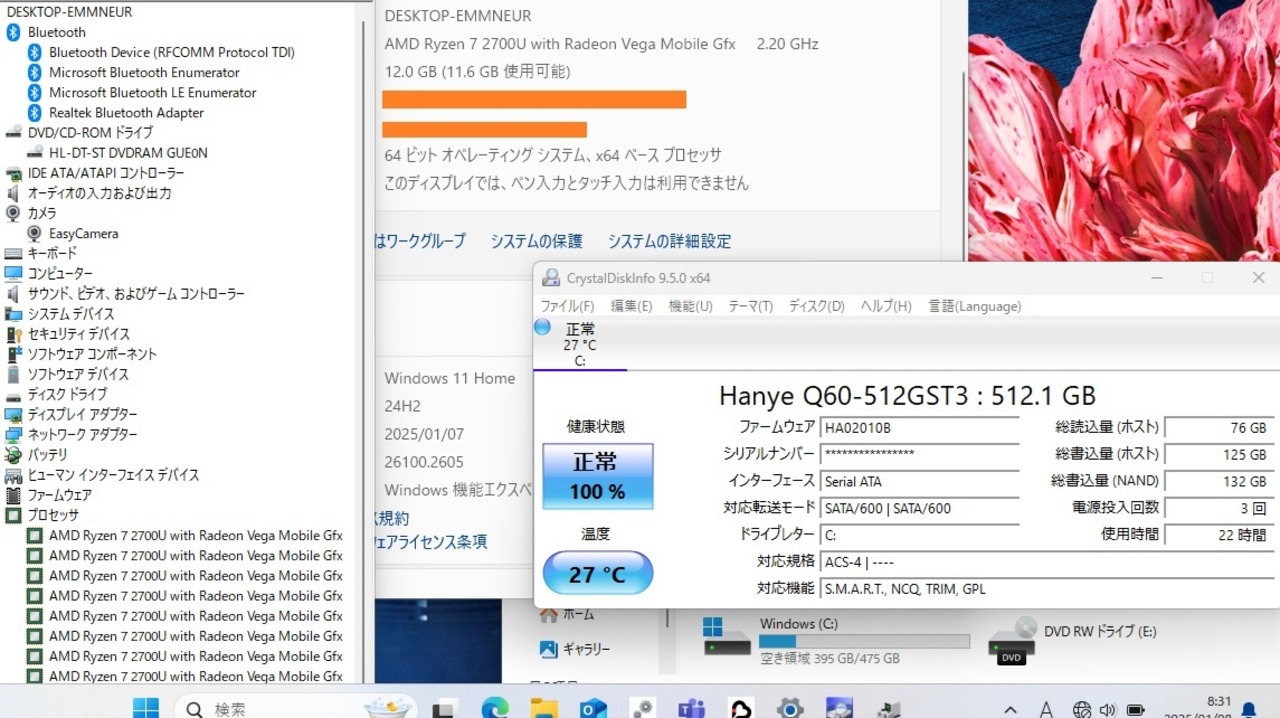This screenshot has width=1280, height=718.
Task: Click the サウンド、ビデオ、およびゲーム コントローラー icon
Action: (13, 294)
